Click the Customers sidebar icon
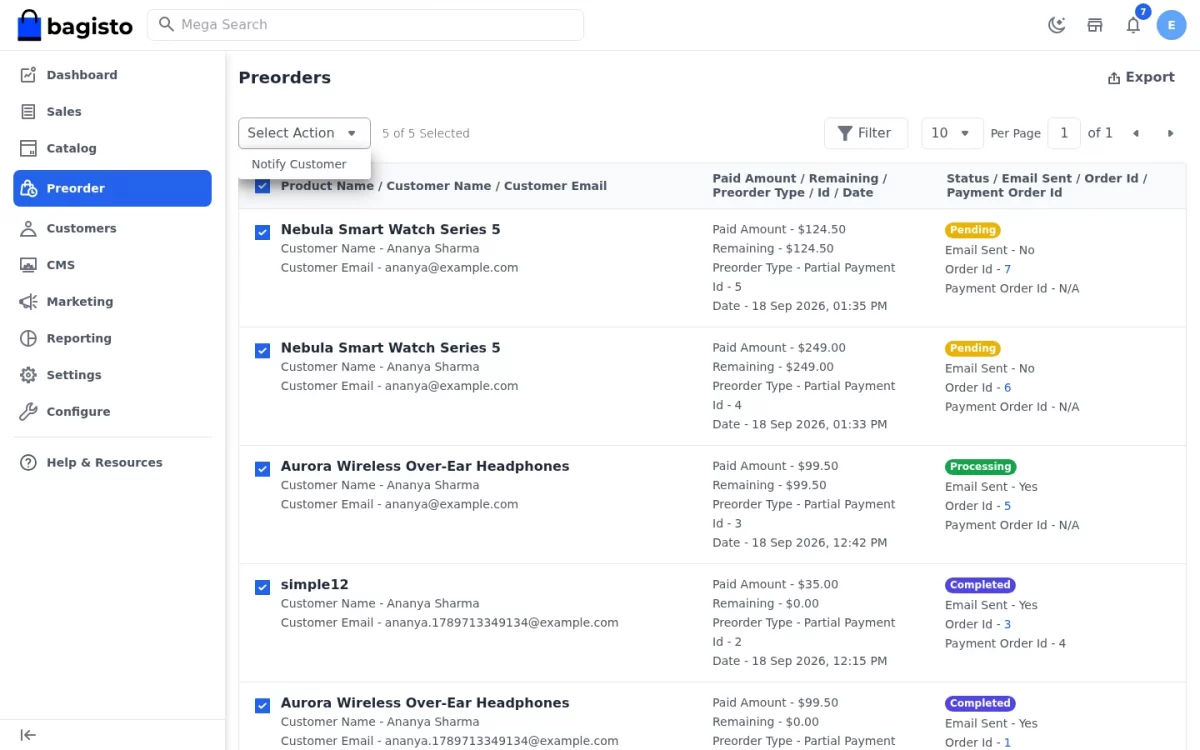Image resolution: width=1200 pixels, height=750 pixels. 28,228
